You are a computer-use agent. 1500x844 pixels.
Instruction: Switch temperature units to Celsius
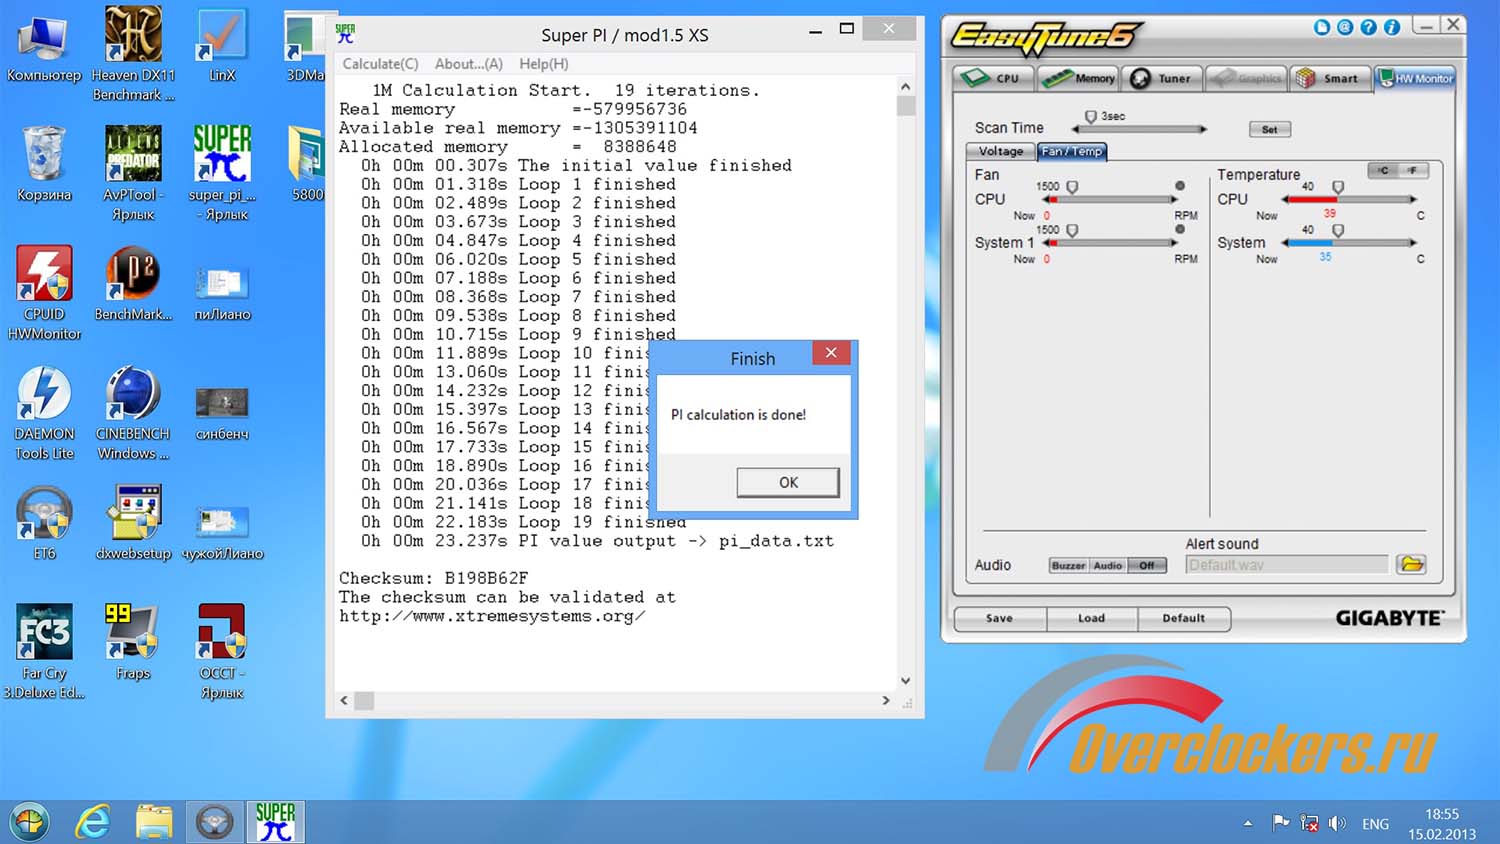click(x=1383, y=170)
